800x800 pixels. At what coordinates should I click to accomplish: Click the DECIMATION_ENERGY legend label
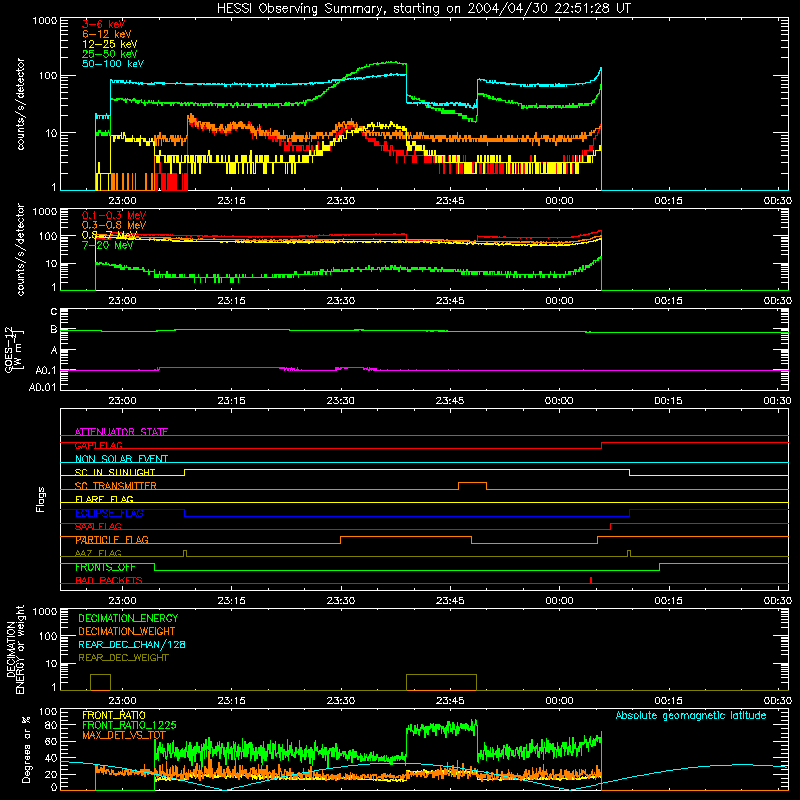point(128,618)
